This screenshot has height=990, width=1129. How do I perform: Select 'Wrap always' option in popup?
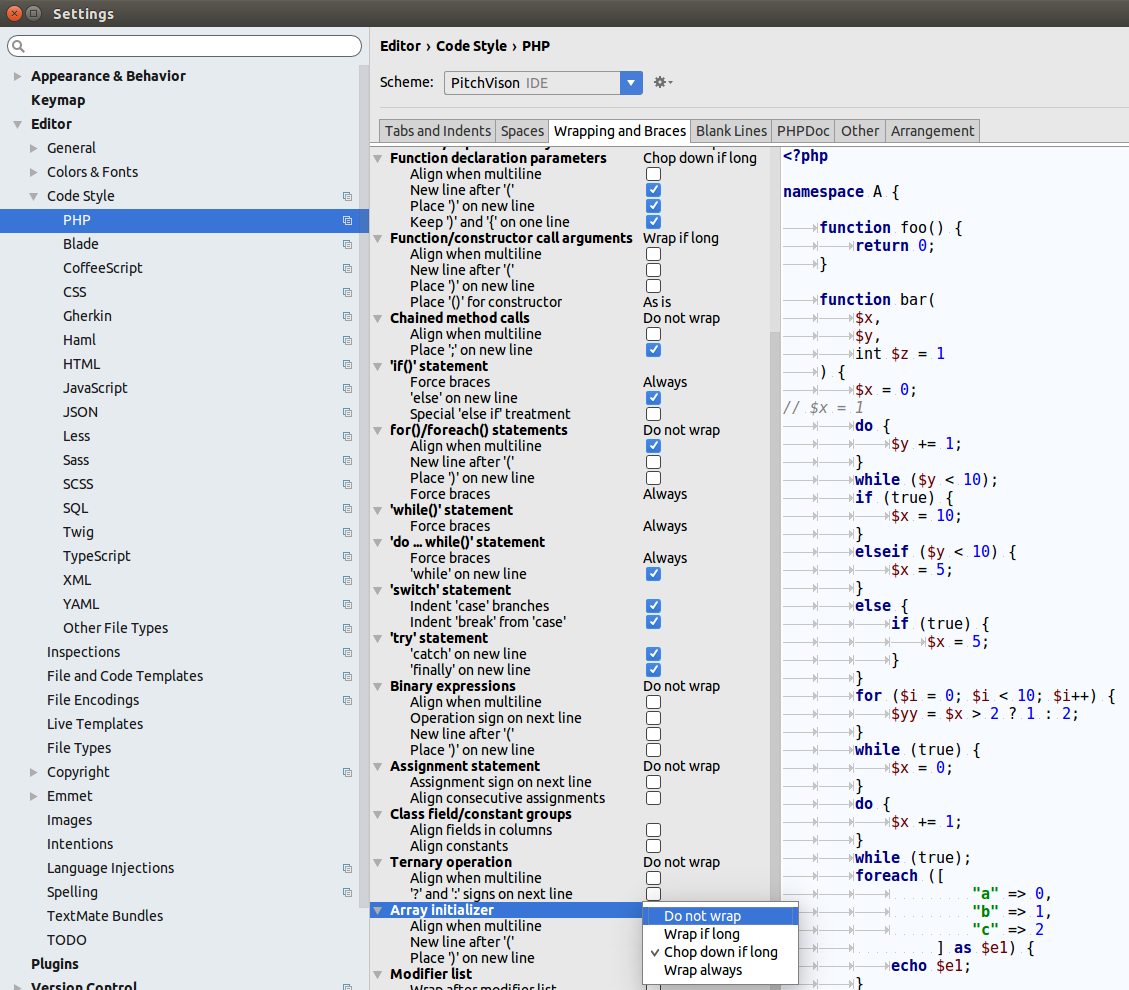(x=703, y=970)
